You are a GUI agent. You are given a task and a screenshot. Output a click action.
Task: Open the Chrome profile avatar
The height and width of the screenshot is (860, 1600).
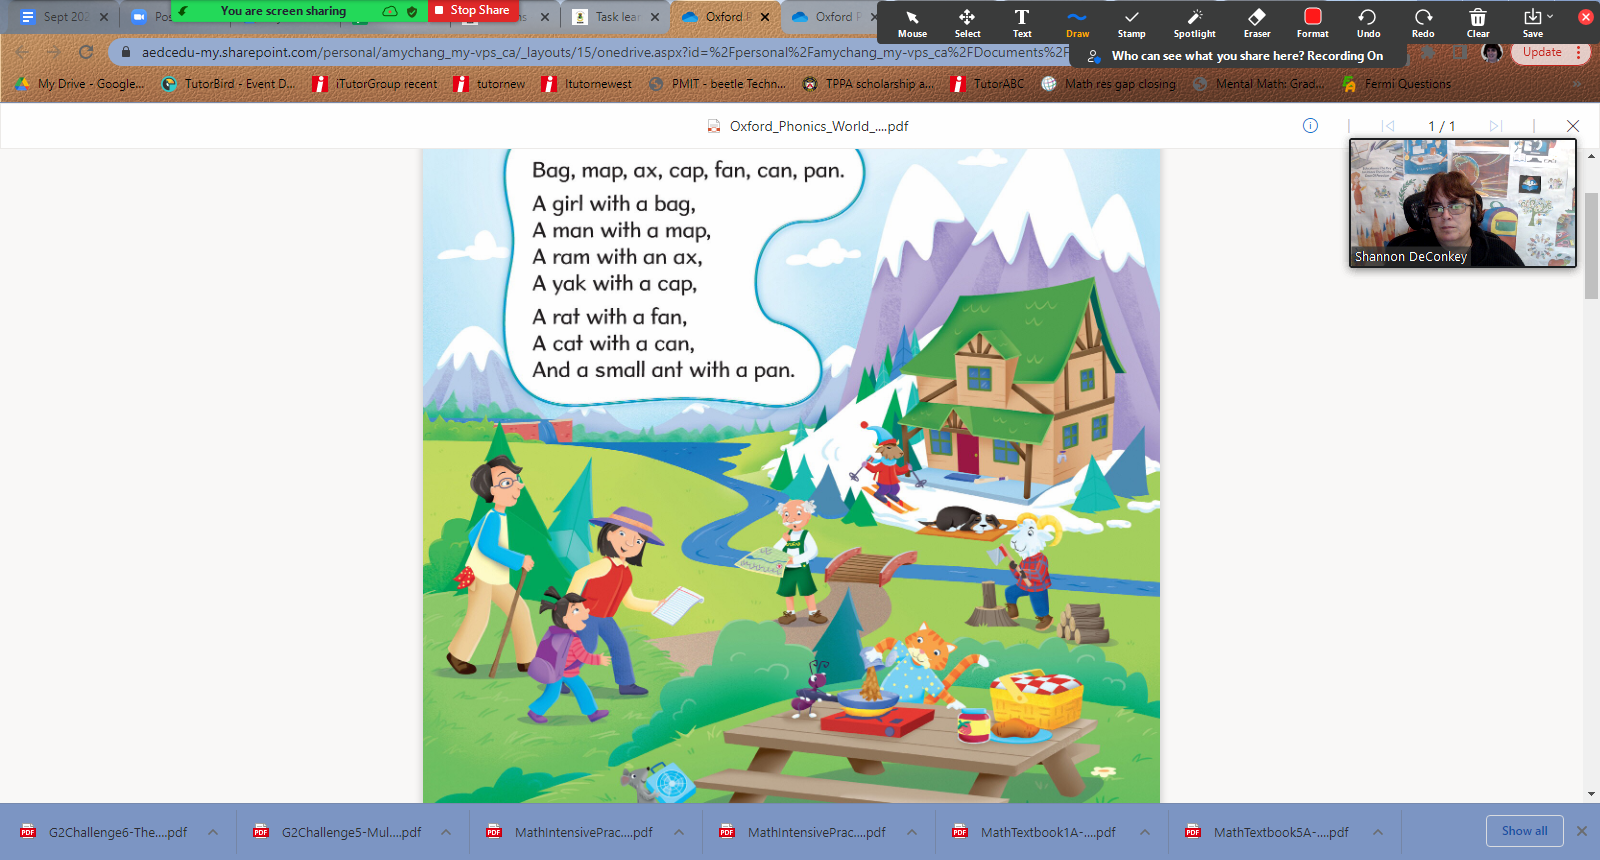tap(1492, 52)
